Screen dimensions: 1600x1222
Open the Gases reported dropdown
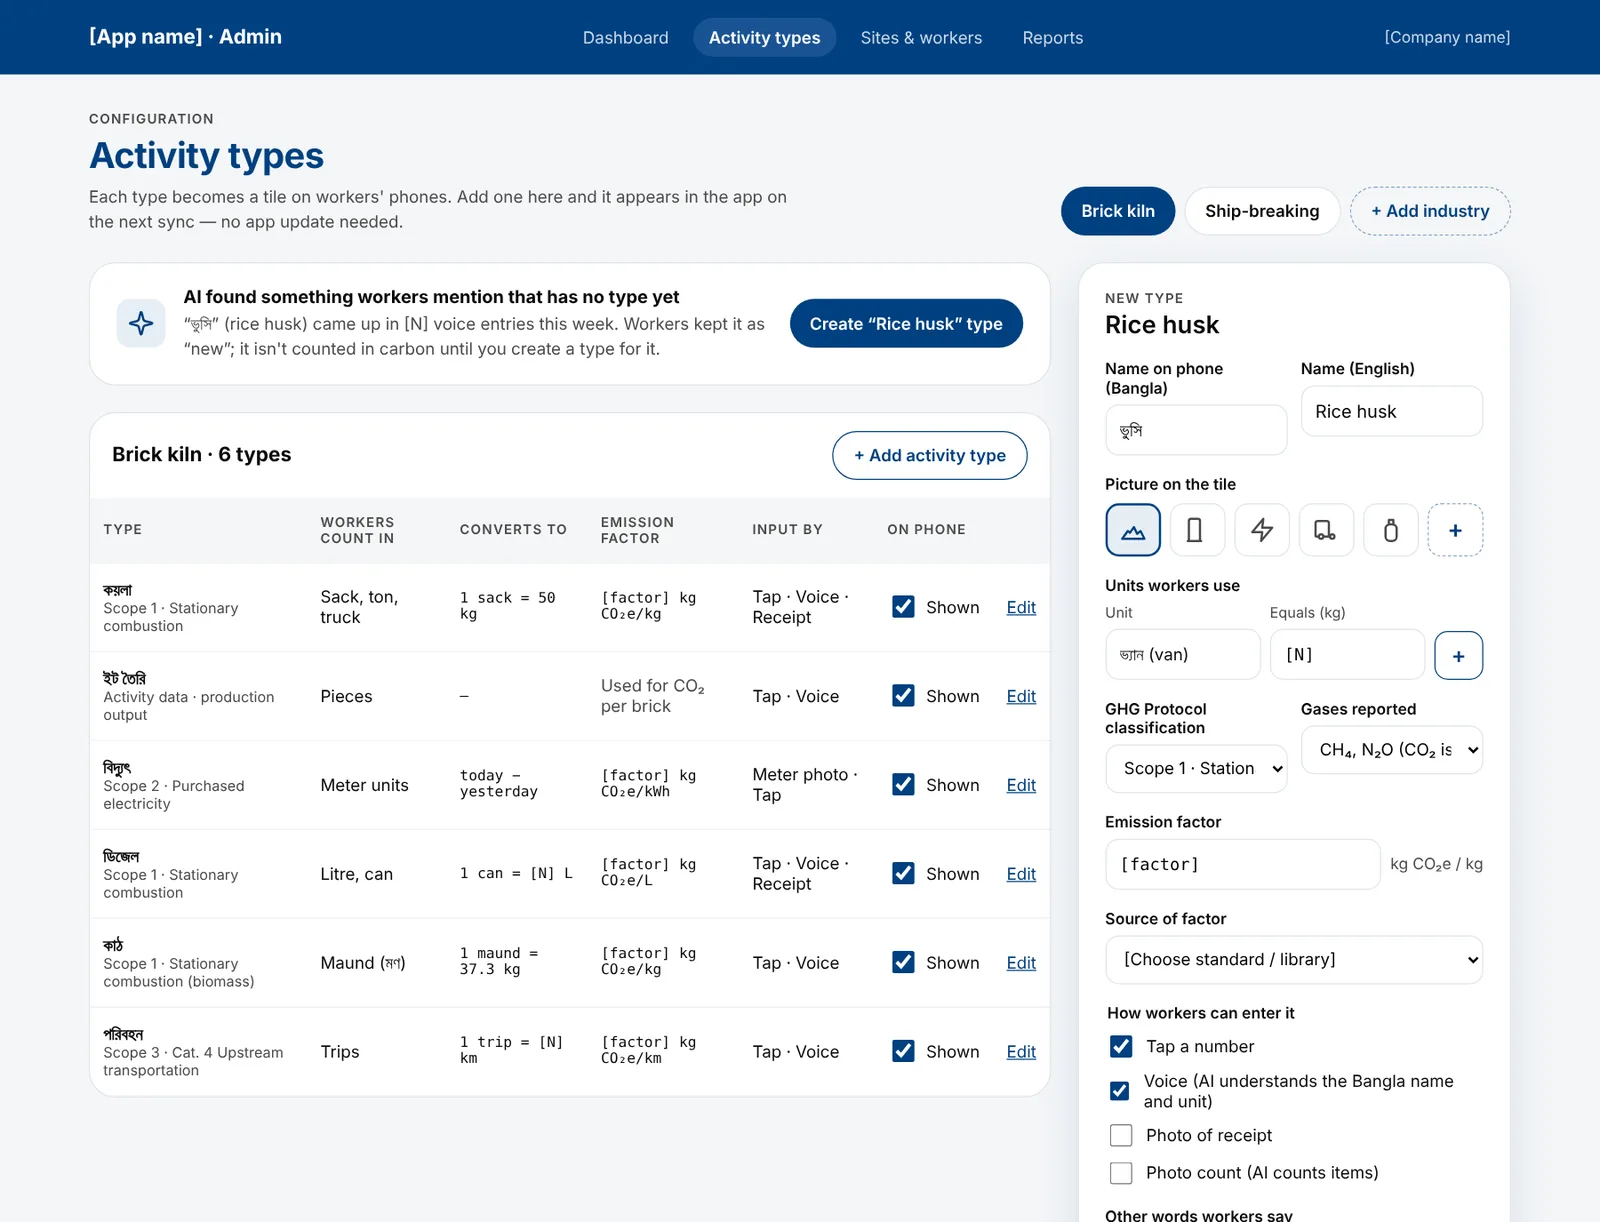tap(1391, 750)
